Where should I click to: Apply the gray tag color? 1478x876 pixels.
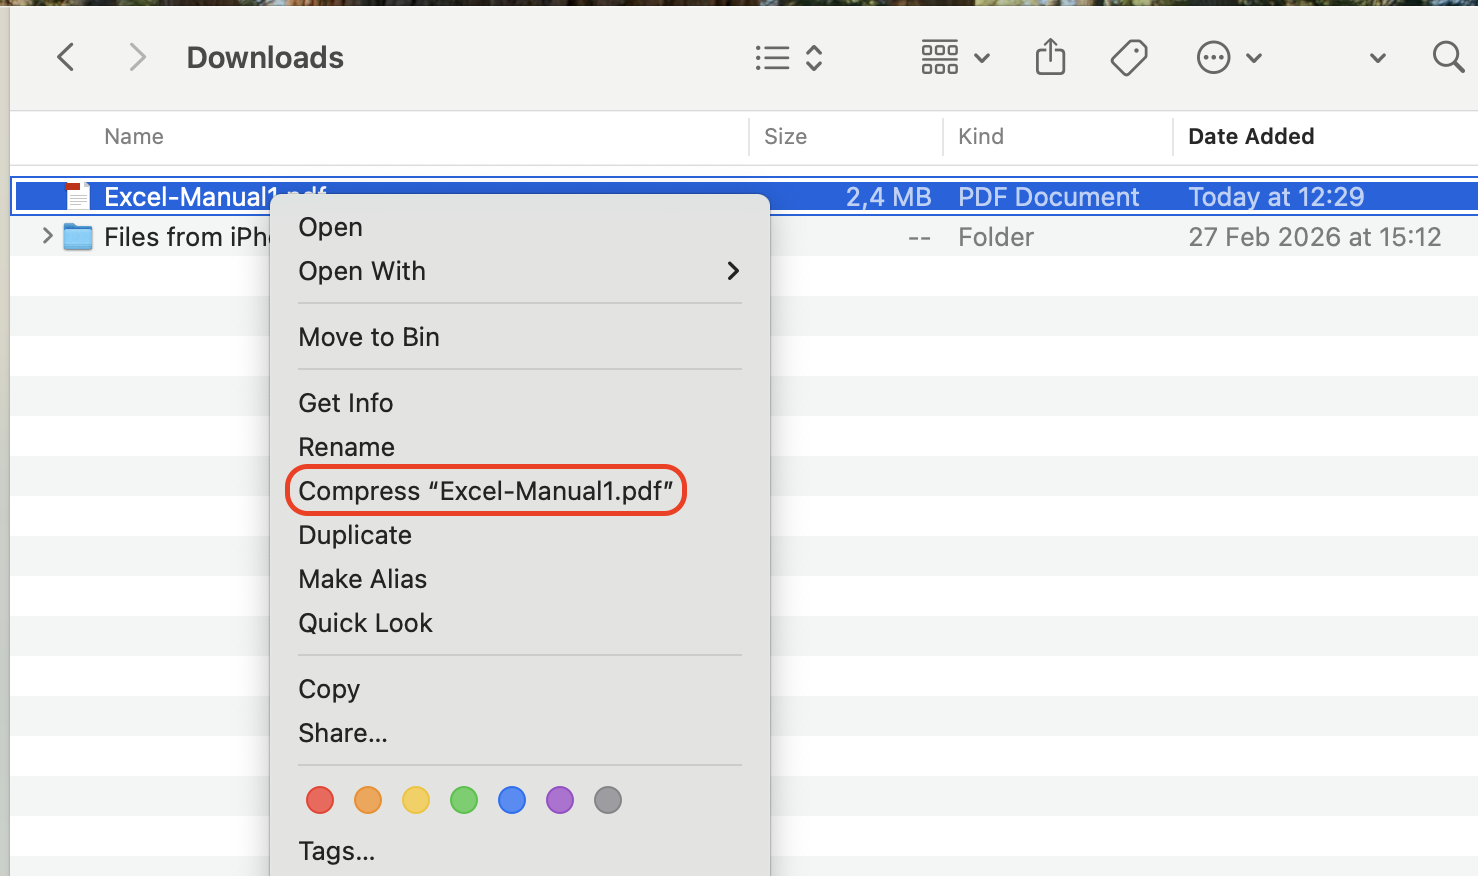click(608, 800)
